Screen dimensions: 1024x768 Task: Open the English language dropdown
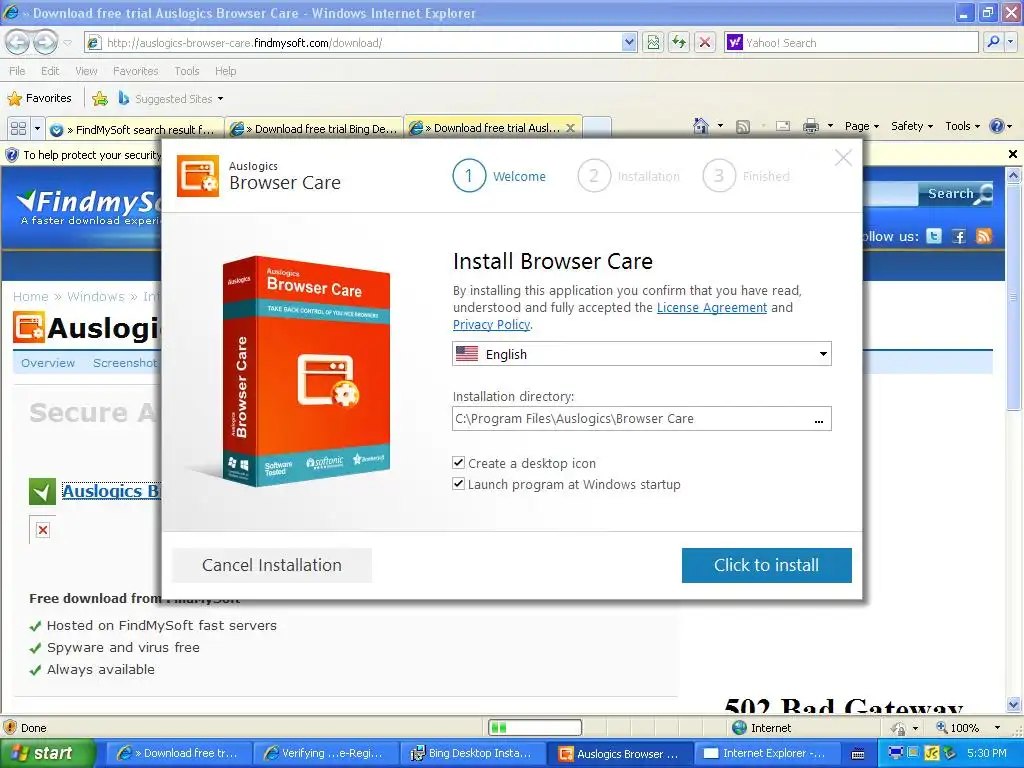tap(641, 354)
